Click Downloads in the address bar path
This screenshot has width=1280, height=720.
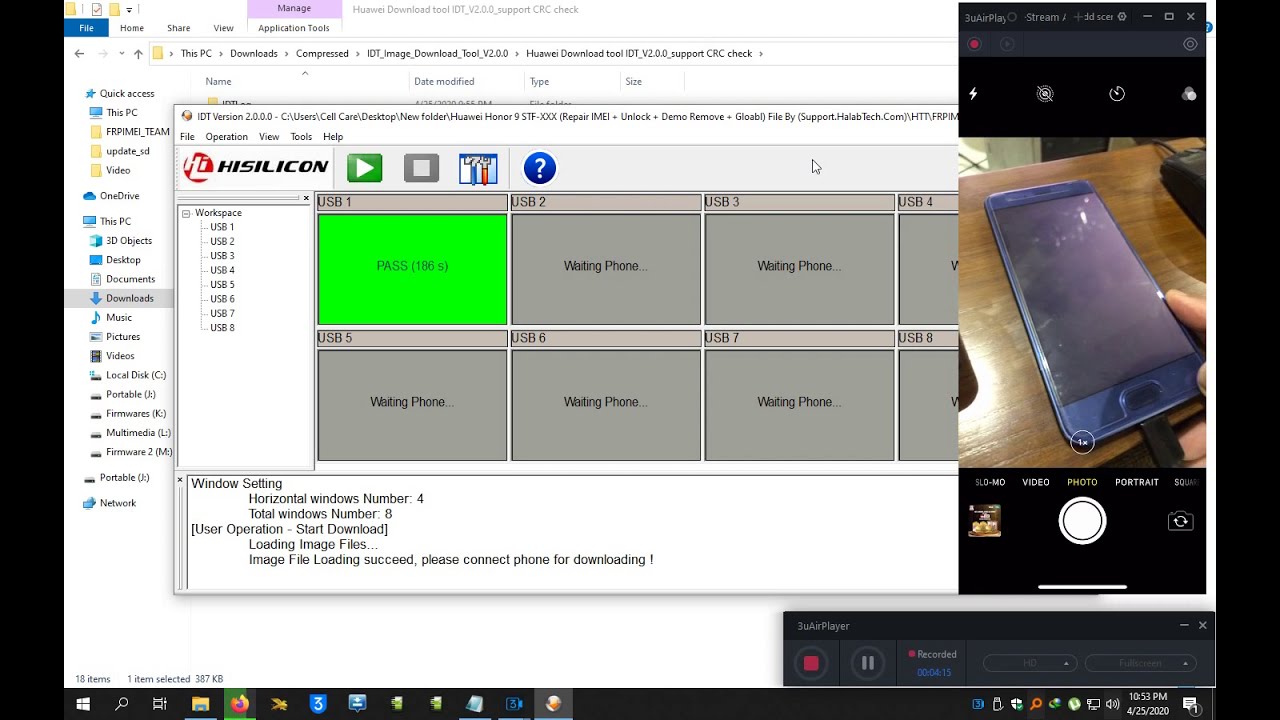254,54
